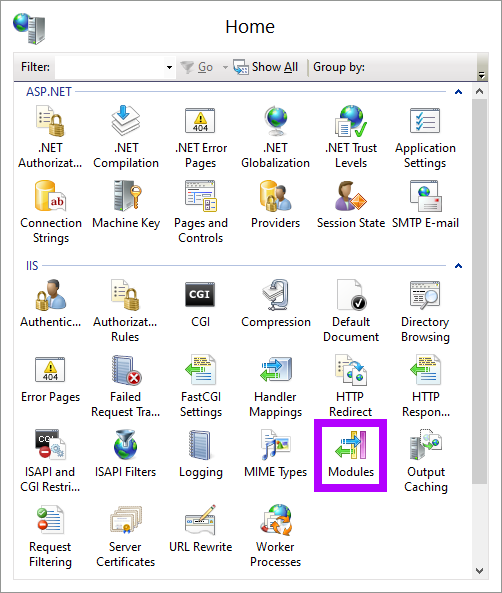Select the Modules icon
502x593 pixels.
tap(351, 455)
